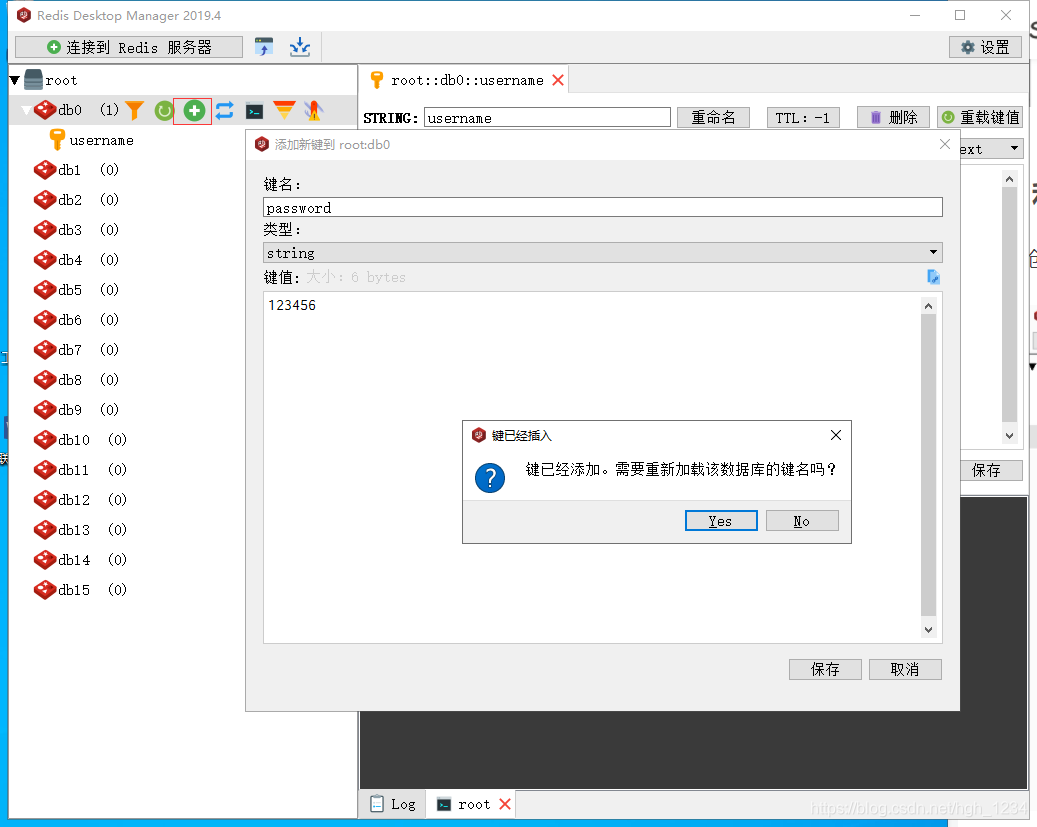
Task: Click the 重命名 rename button
Action: tap(713, 117)
